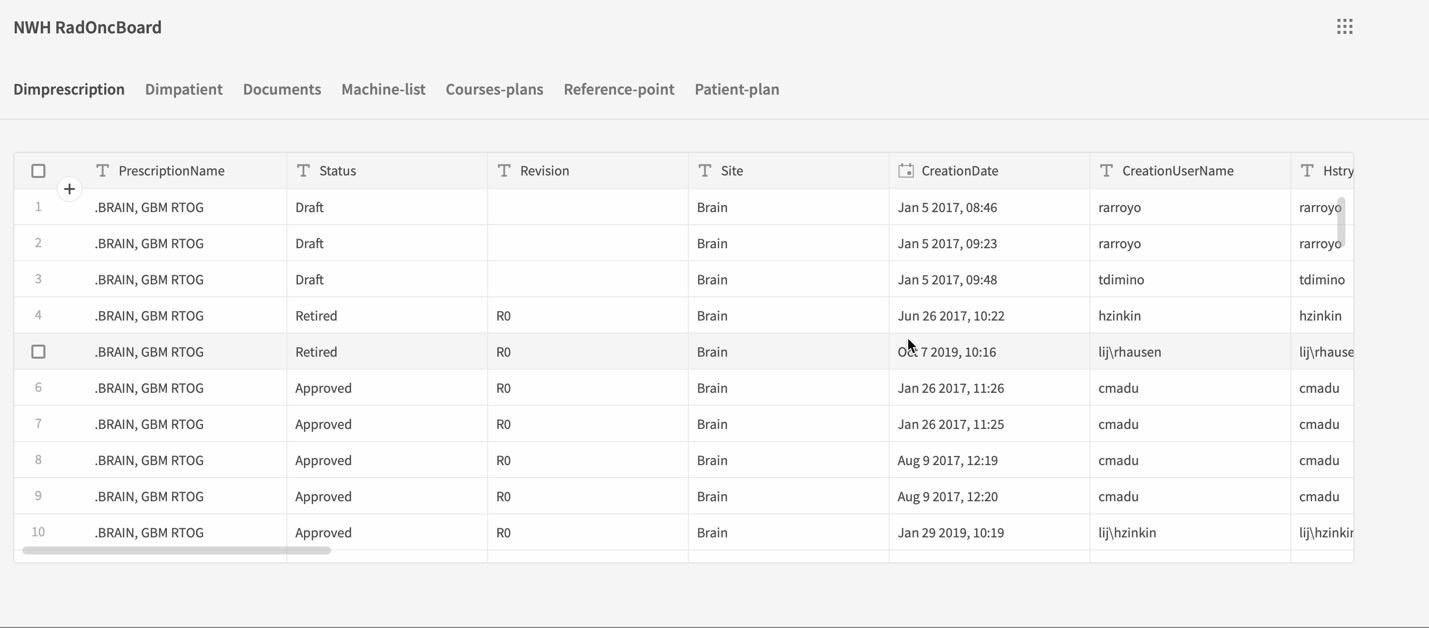Select the Retired status cell in row 4
1429x628 pixels.
coord(316,316)
